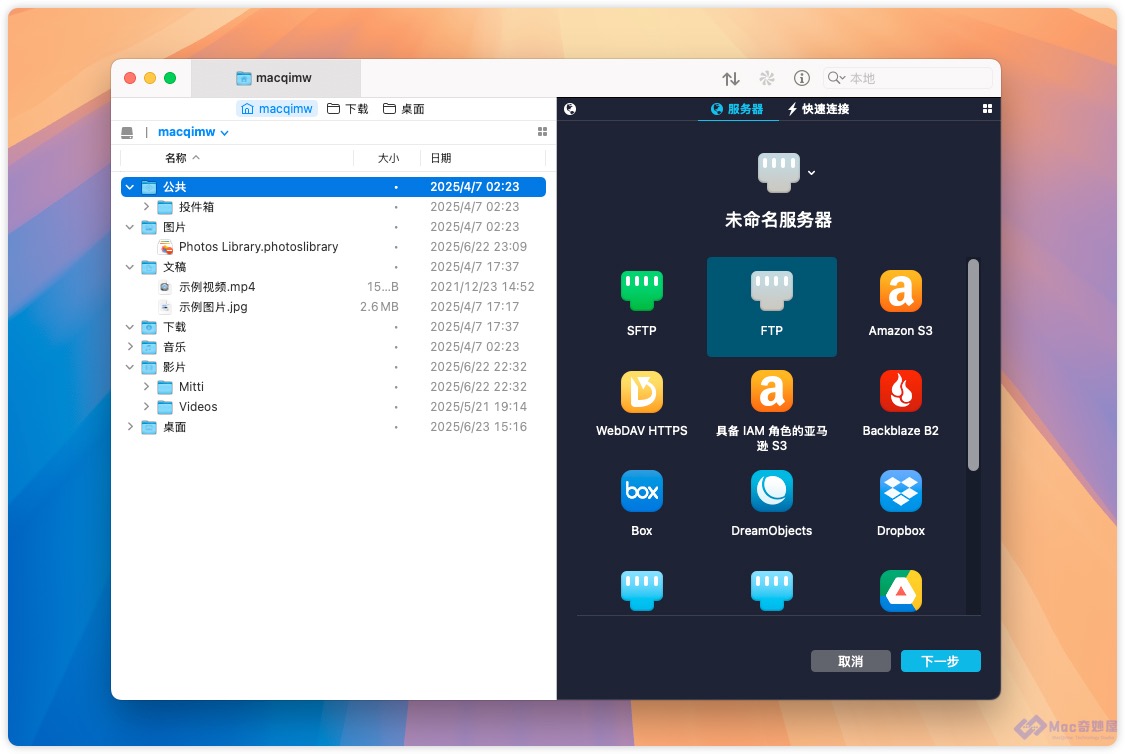Collapse the 影片 folder

(130, 367)
